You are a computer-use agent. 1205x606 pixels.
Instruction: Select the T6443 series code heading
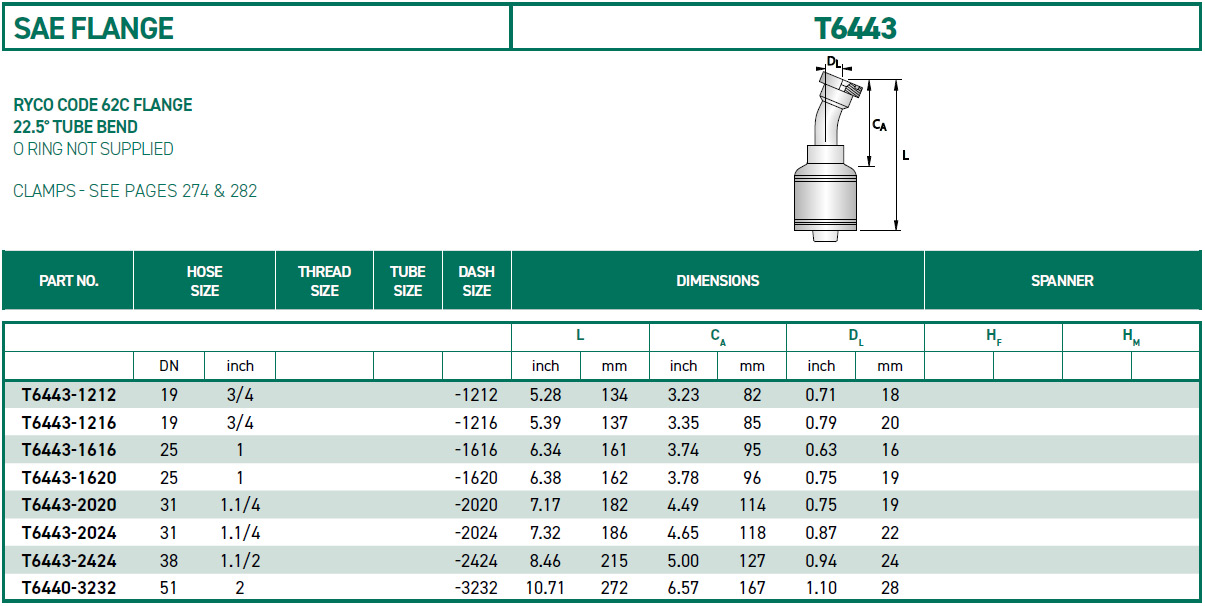[856, 28]
